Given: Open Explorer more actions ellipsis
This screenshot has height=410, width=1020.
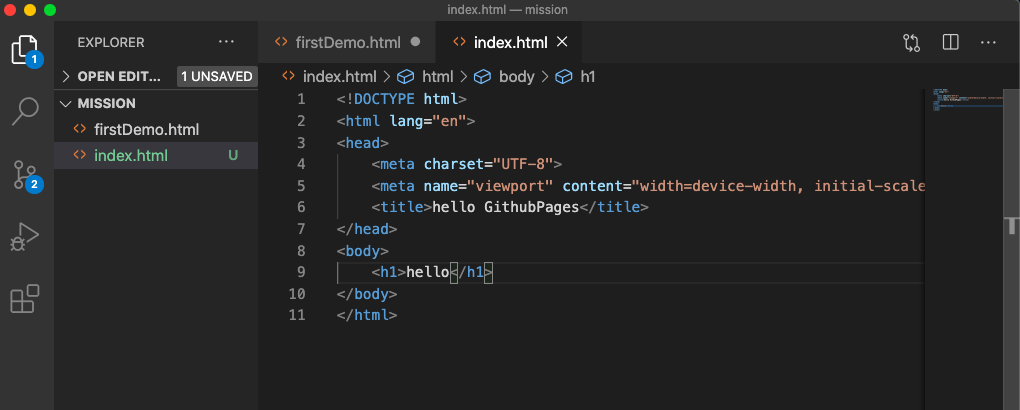Looking at the screenshot, I should [x=226, y=42].
